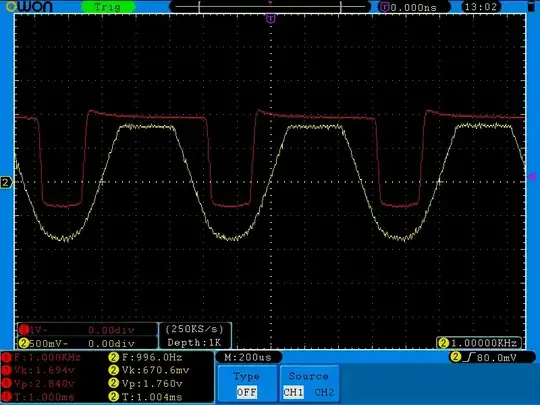
Task: Open the Source menu option
Action: point(309,376)
